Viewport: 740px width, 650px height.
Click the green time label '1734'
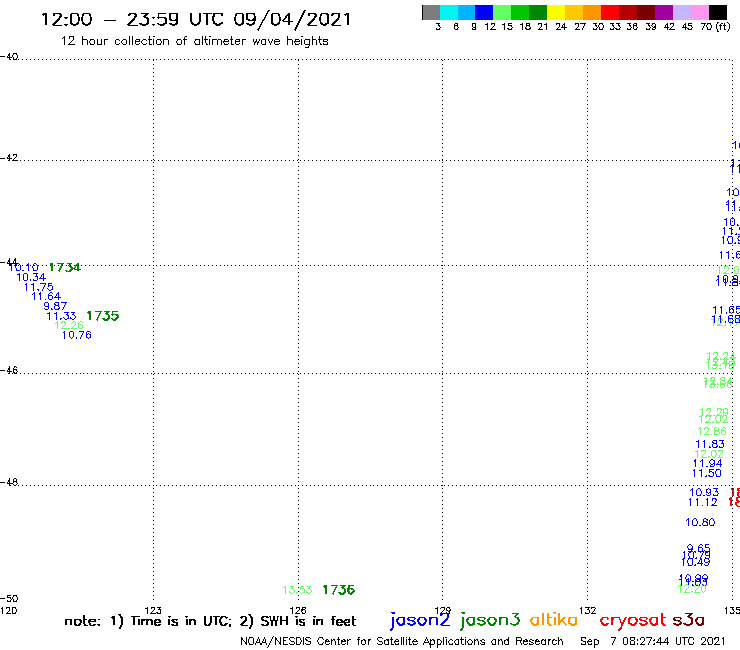point(65,268)
